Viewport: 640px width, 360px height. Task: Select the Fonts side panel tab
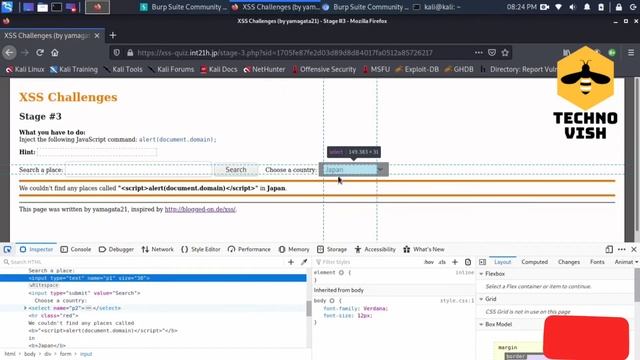click(x=597, y=262)
